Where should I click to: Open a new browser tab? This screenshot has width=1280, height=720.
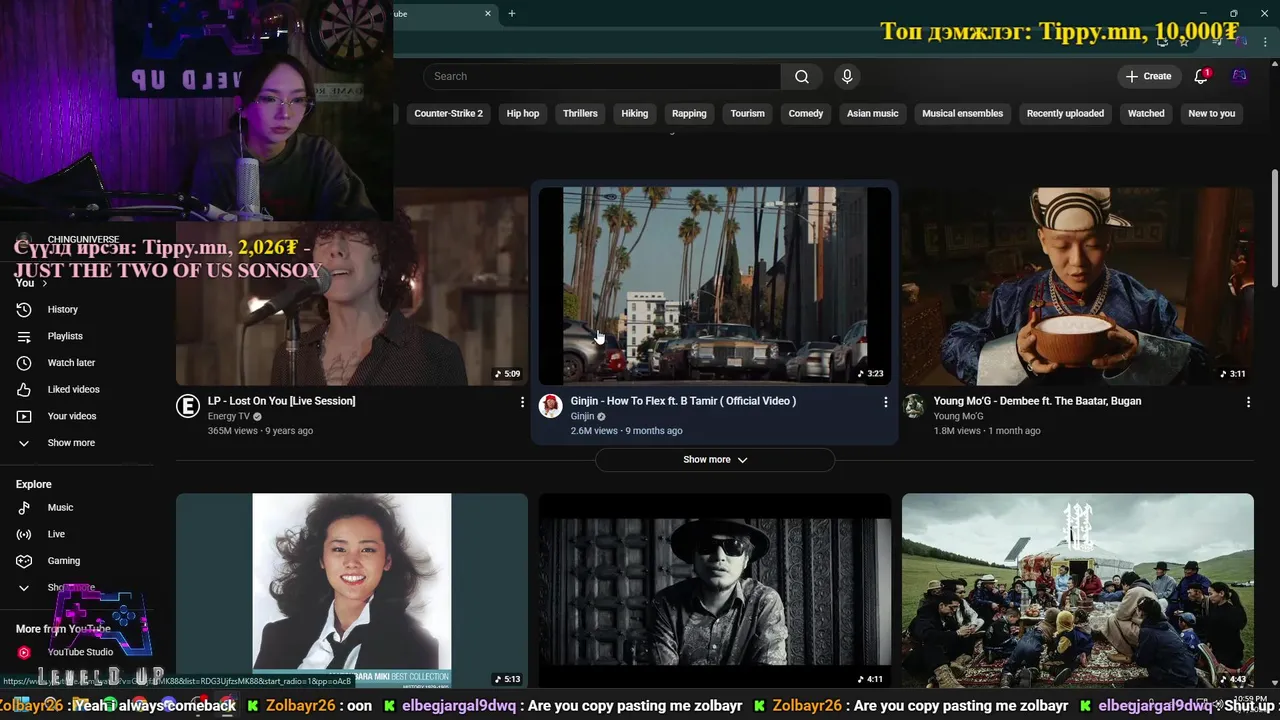click(512, 13)
